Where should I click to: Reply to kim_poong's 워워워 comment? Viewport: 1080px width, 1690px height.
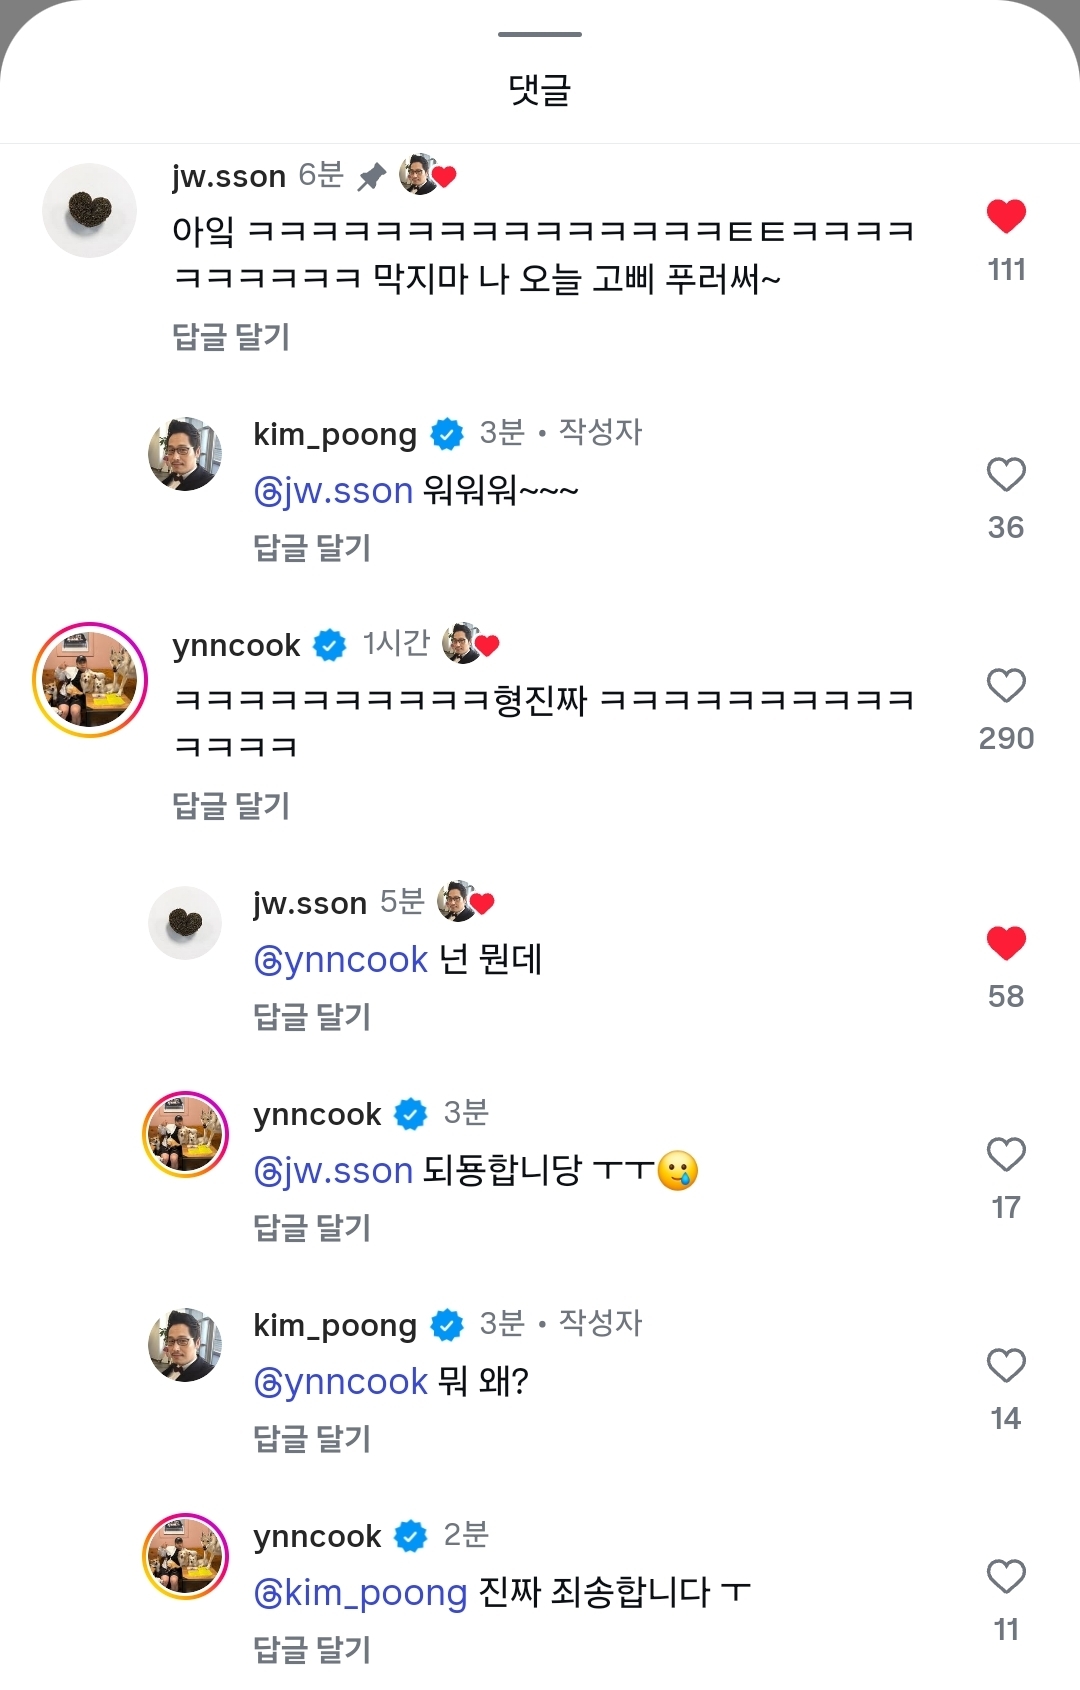312,548
